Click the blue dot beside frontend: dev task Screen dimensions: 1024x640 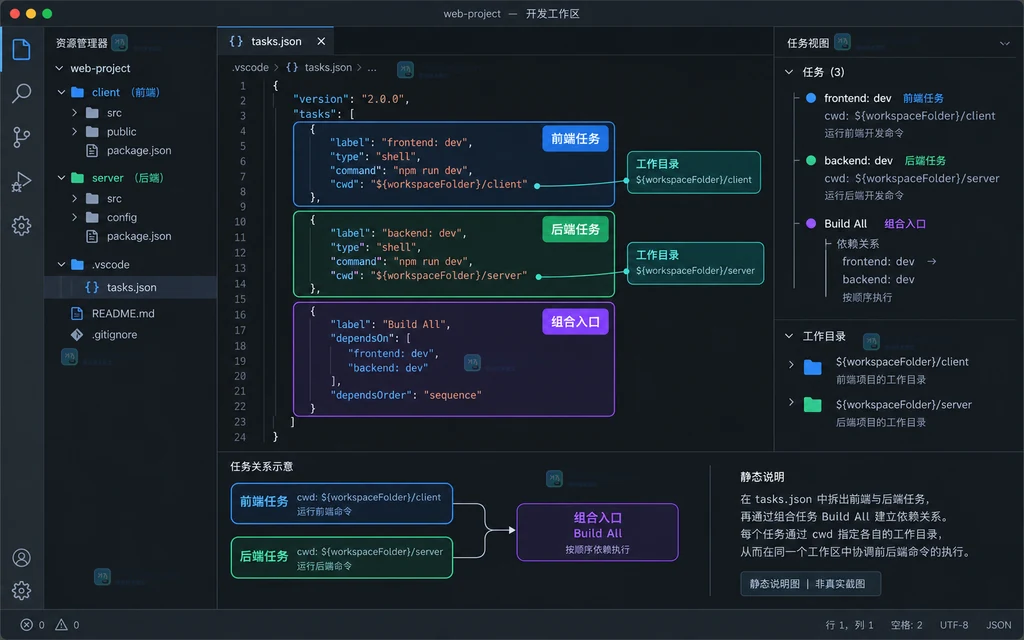[x=811, y=98]
